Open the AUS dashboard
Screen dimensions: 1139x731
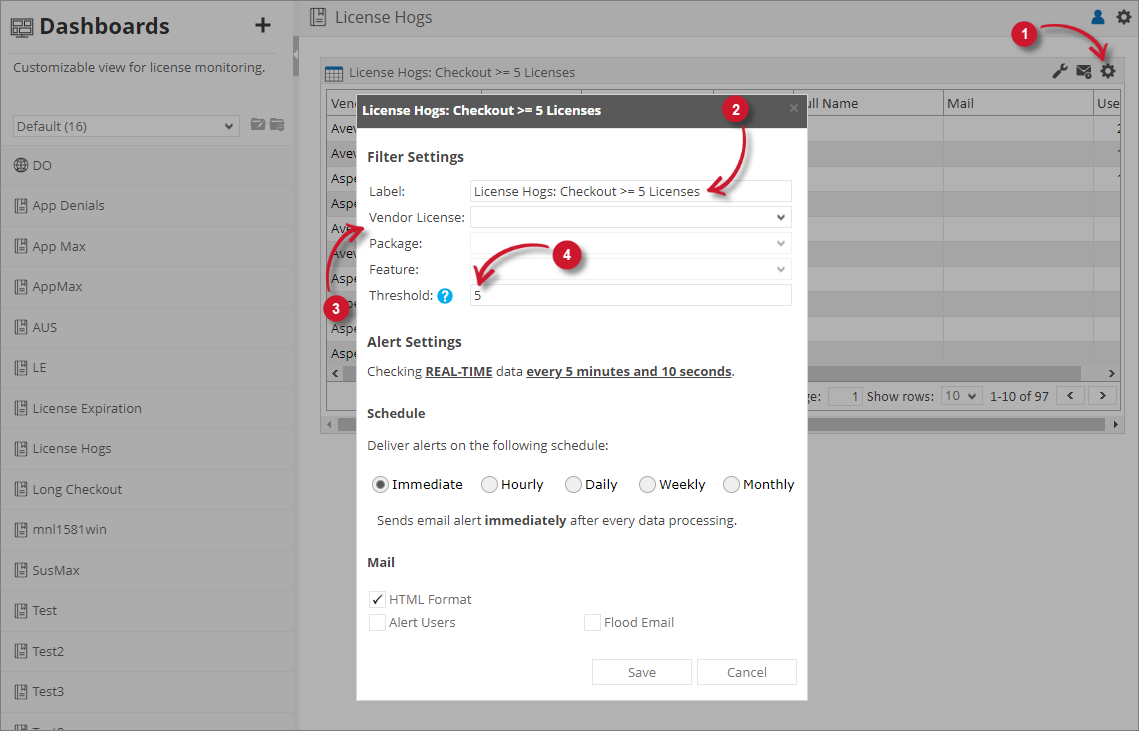[149, 327]
